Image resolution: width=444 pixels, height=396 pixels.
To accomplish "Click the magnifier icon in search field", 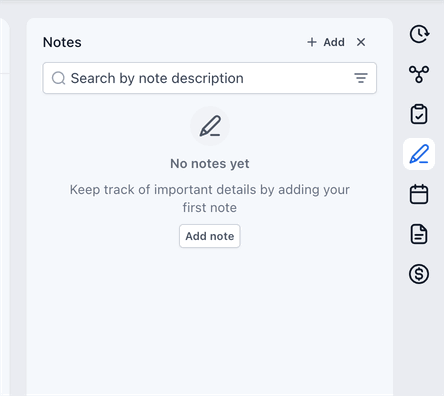I will pyautogui.click(x=58, y=78).
